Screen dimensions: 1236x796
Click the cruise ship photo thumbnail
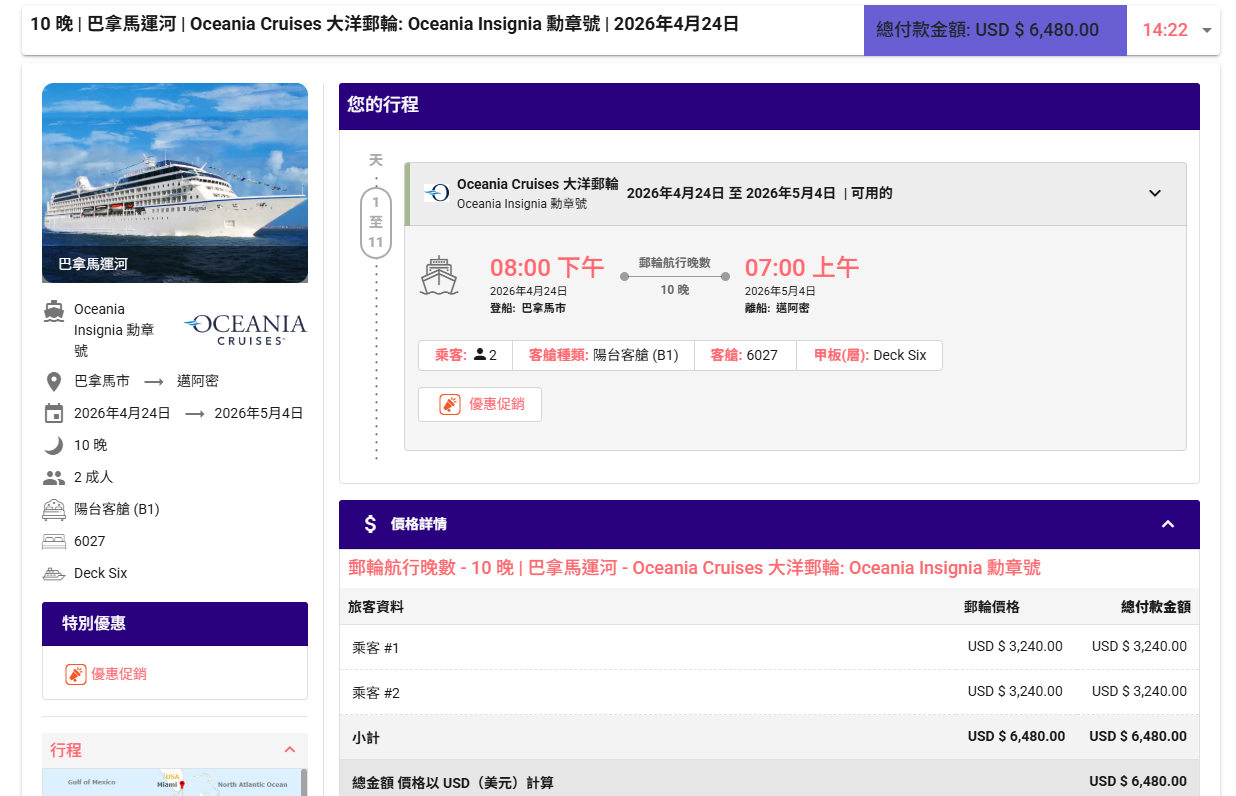pyautogui.click(x=175, y=182)
